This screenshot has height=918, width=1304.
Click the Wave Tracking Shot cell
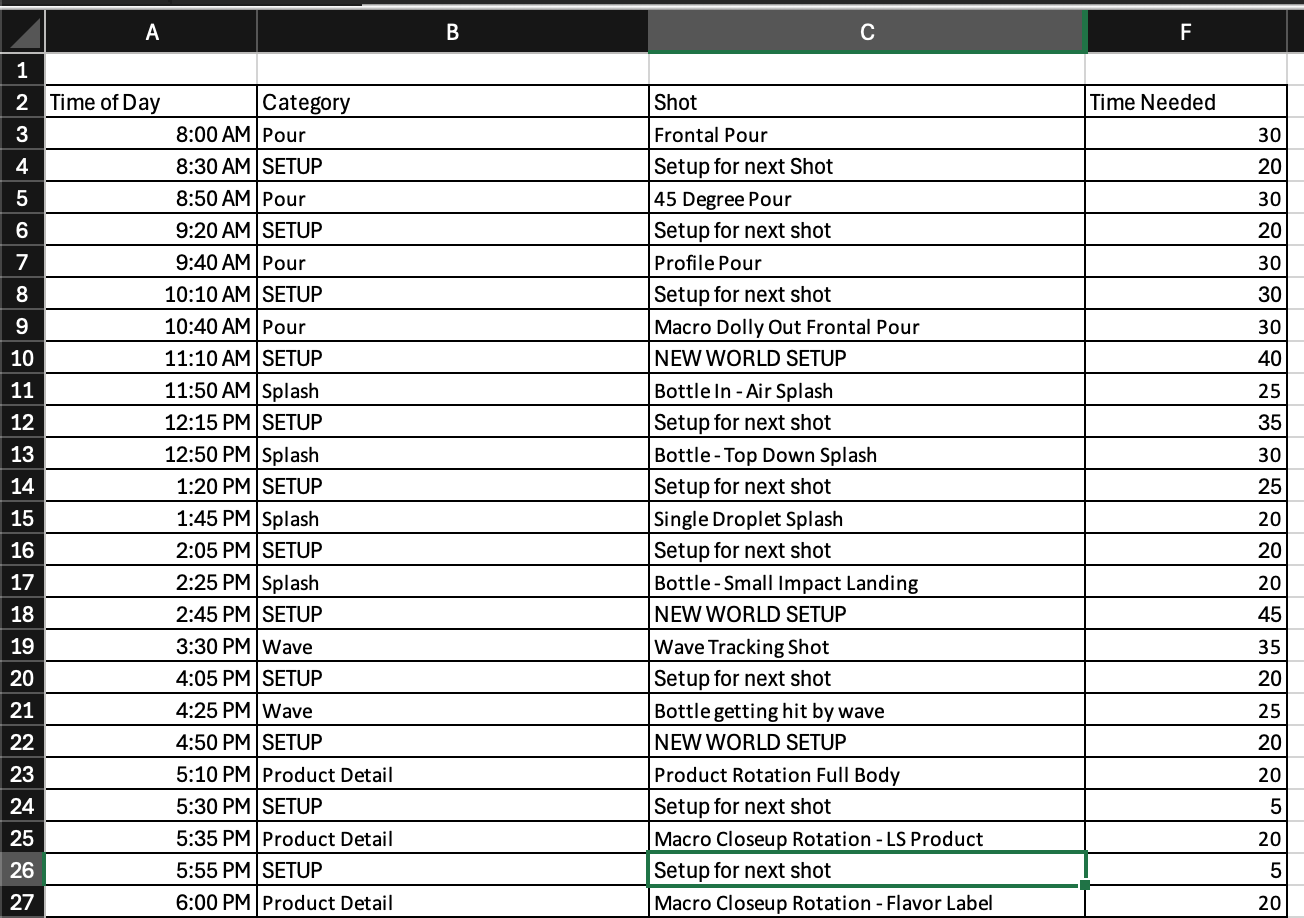(x=866, y=647)
